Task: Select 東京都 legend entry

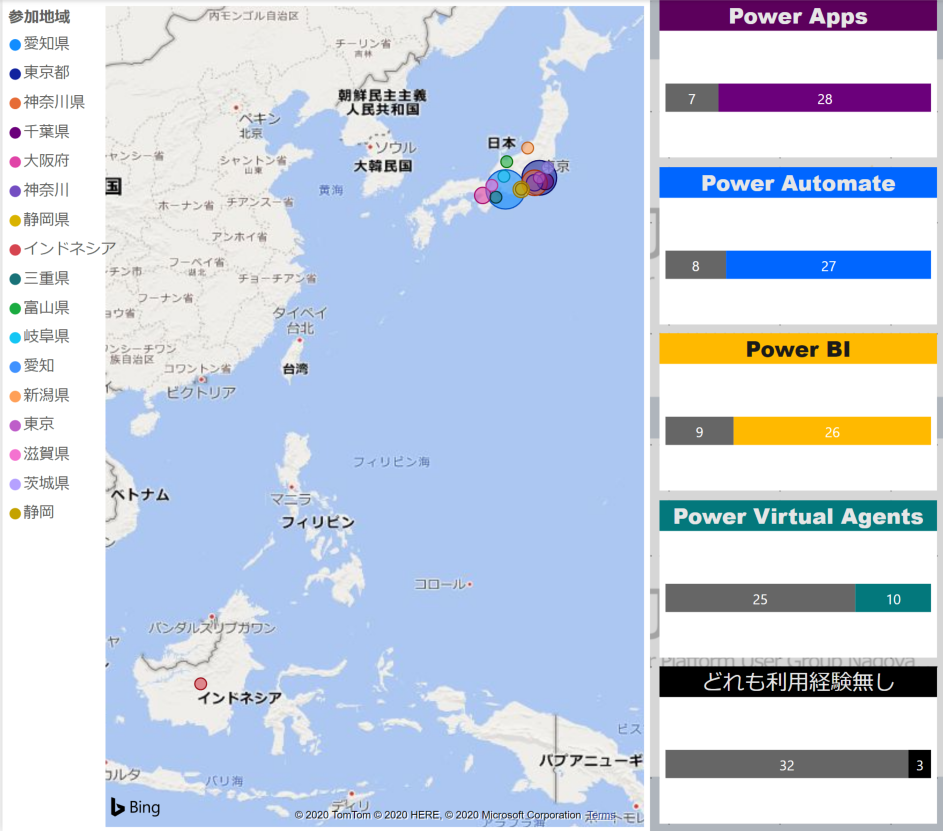Action: point(40,73)
